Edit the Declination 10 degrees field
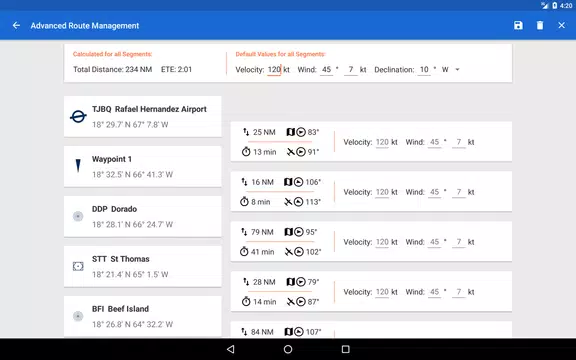Viewport: 576px width, 360px height. click(424, 69)
